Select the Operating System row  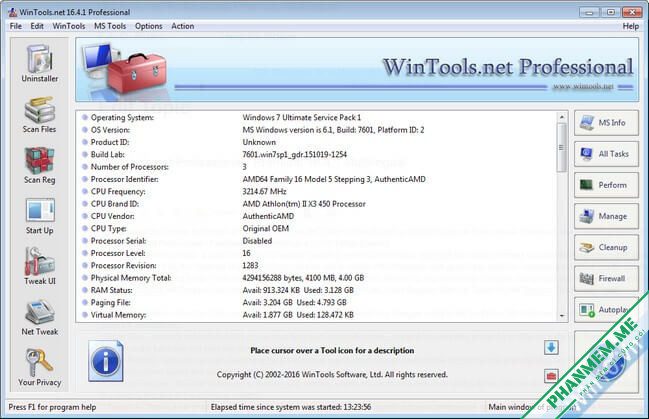coord(317,118)
